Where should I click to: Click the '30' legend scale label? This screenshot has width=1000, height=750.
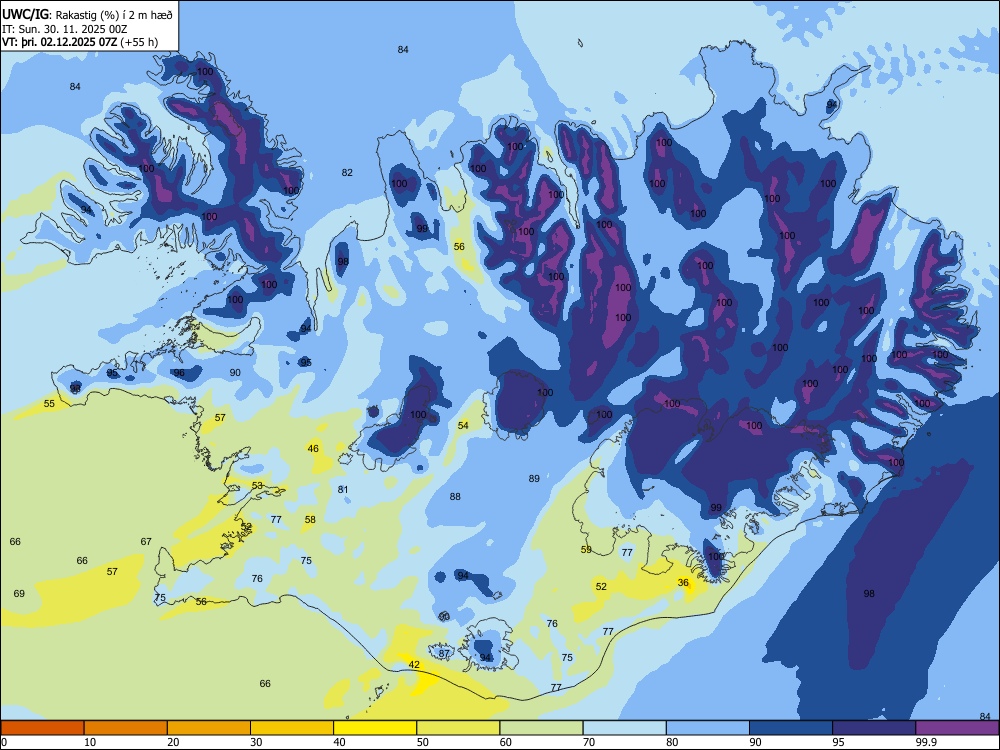pos(256,742)
